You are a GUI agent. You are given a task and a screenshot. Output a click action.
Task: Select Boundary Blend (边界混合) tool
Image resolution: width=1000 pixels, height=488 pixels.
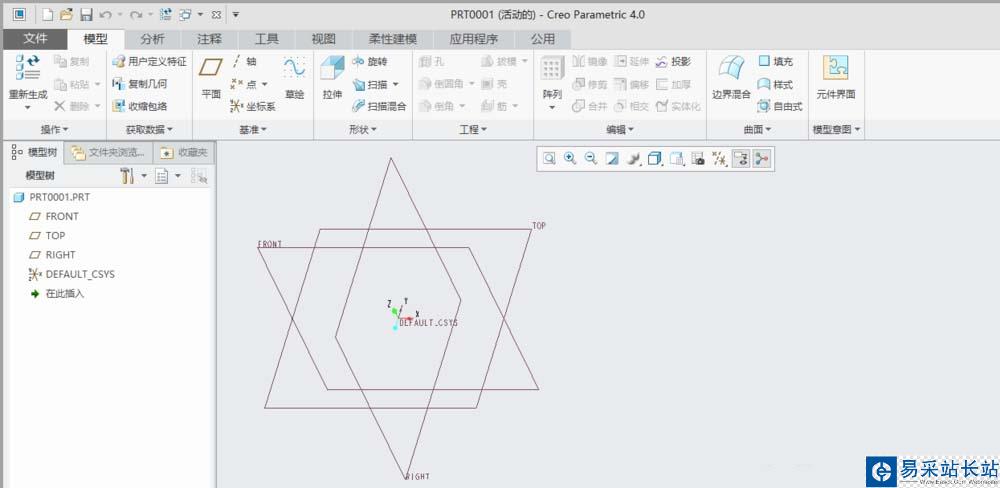pos(731,78)
